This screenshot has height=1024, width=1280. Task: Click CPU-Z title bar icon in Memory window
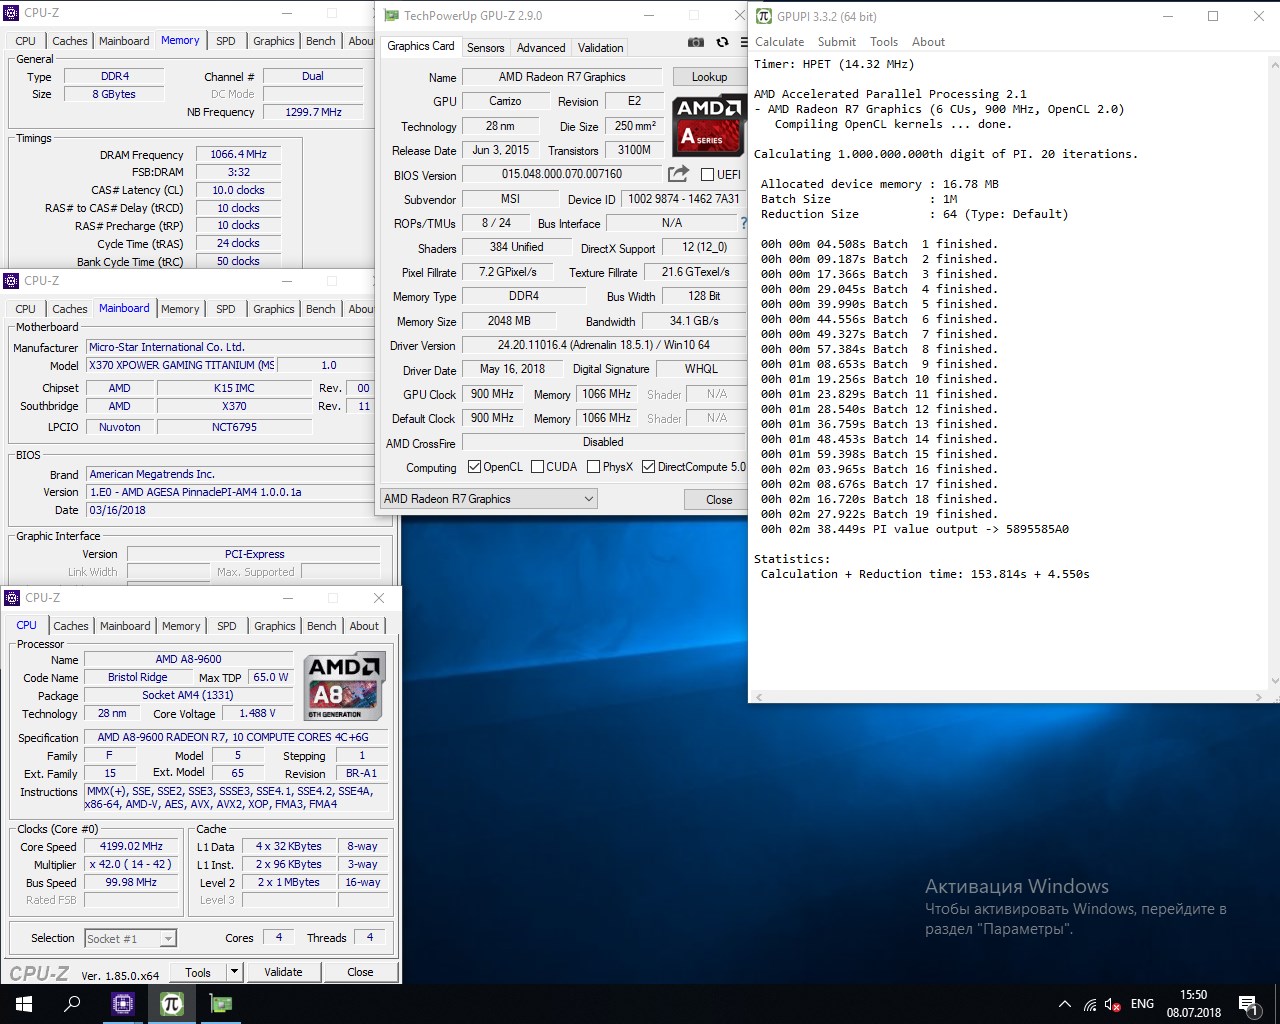tap(12, 13)
